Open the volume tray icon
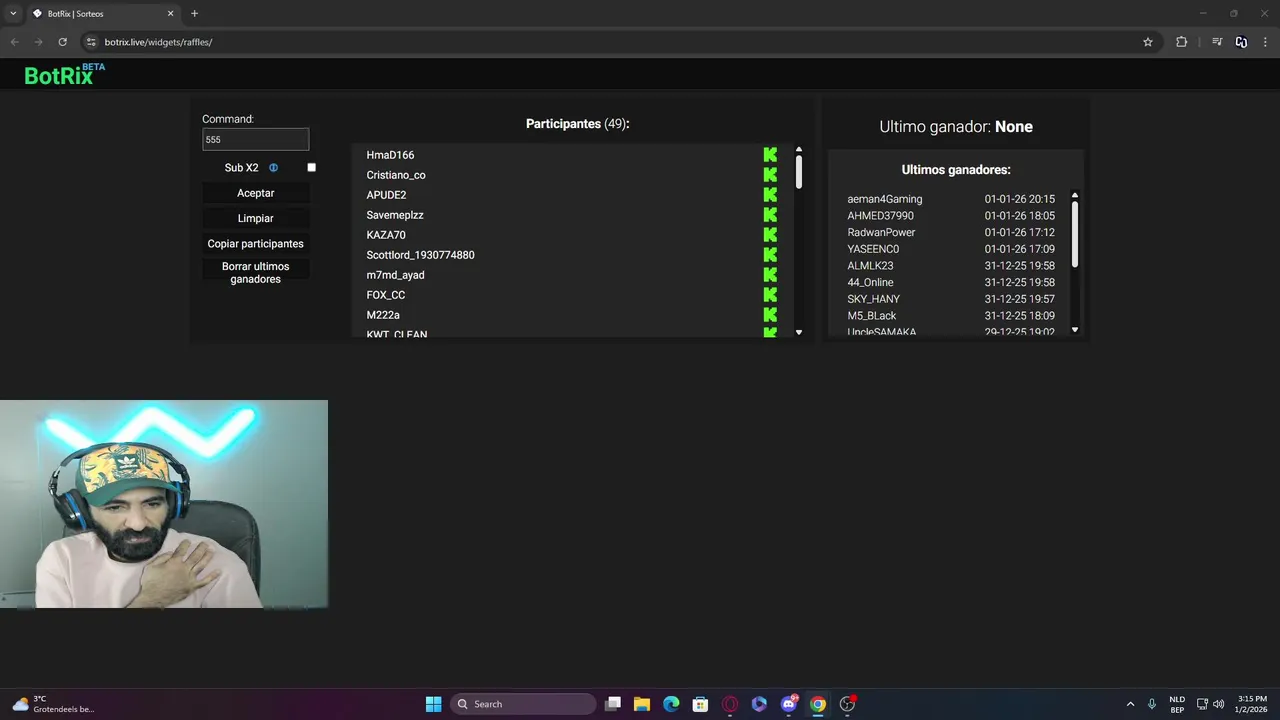 (1218, 704)
